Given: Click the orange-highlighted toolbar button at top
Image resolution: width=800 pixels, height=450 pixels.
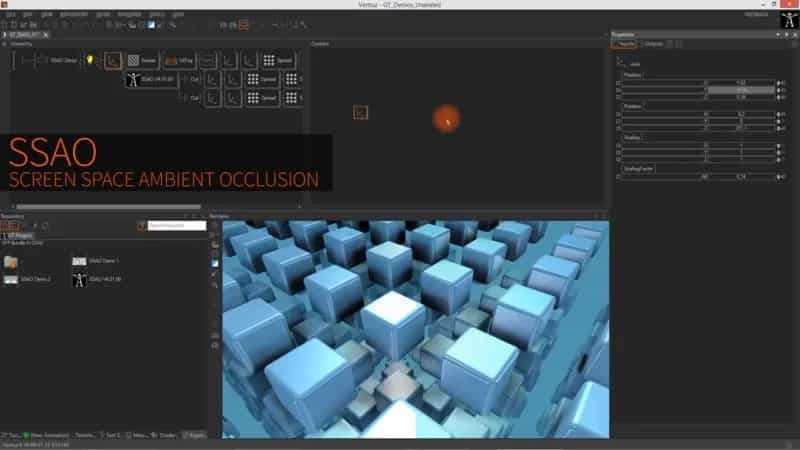Looking at the screenshot, I should (x=244, y=24).
